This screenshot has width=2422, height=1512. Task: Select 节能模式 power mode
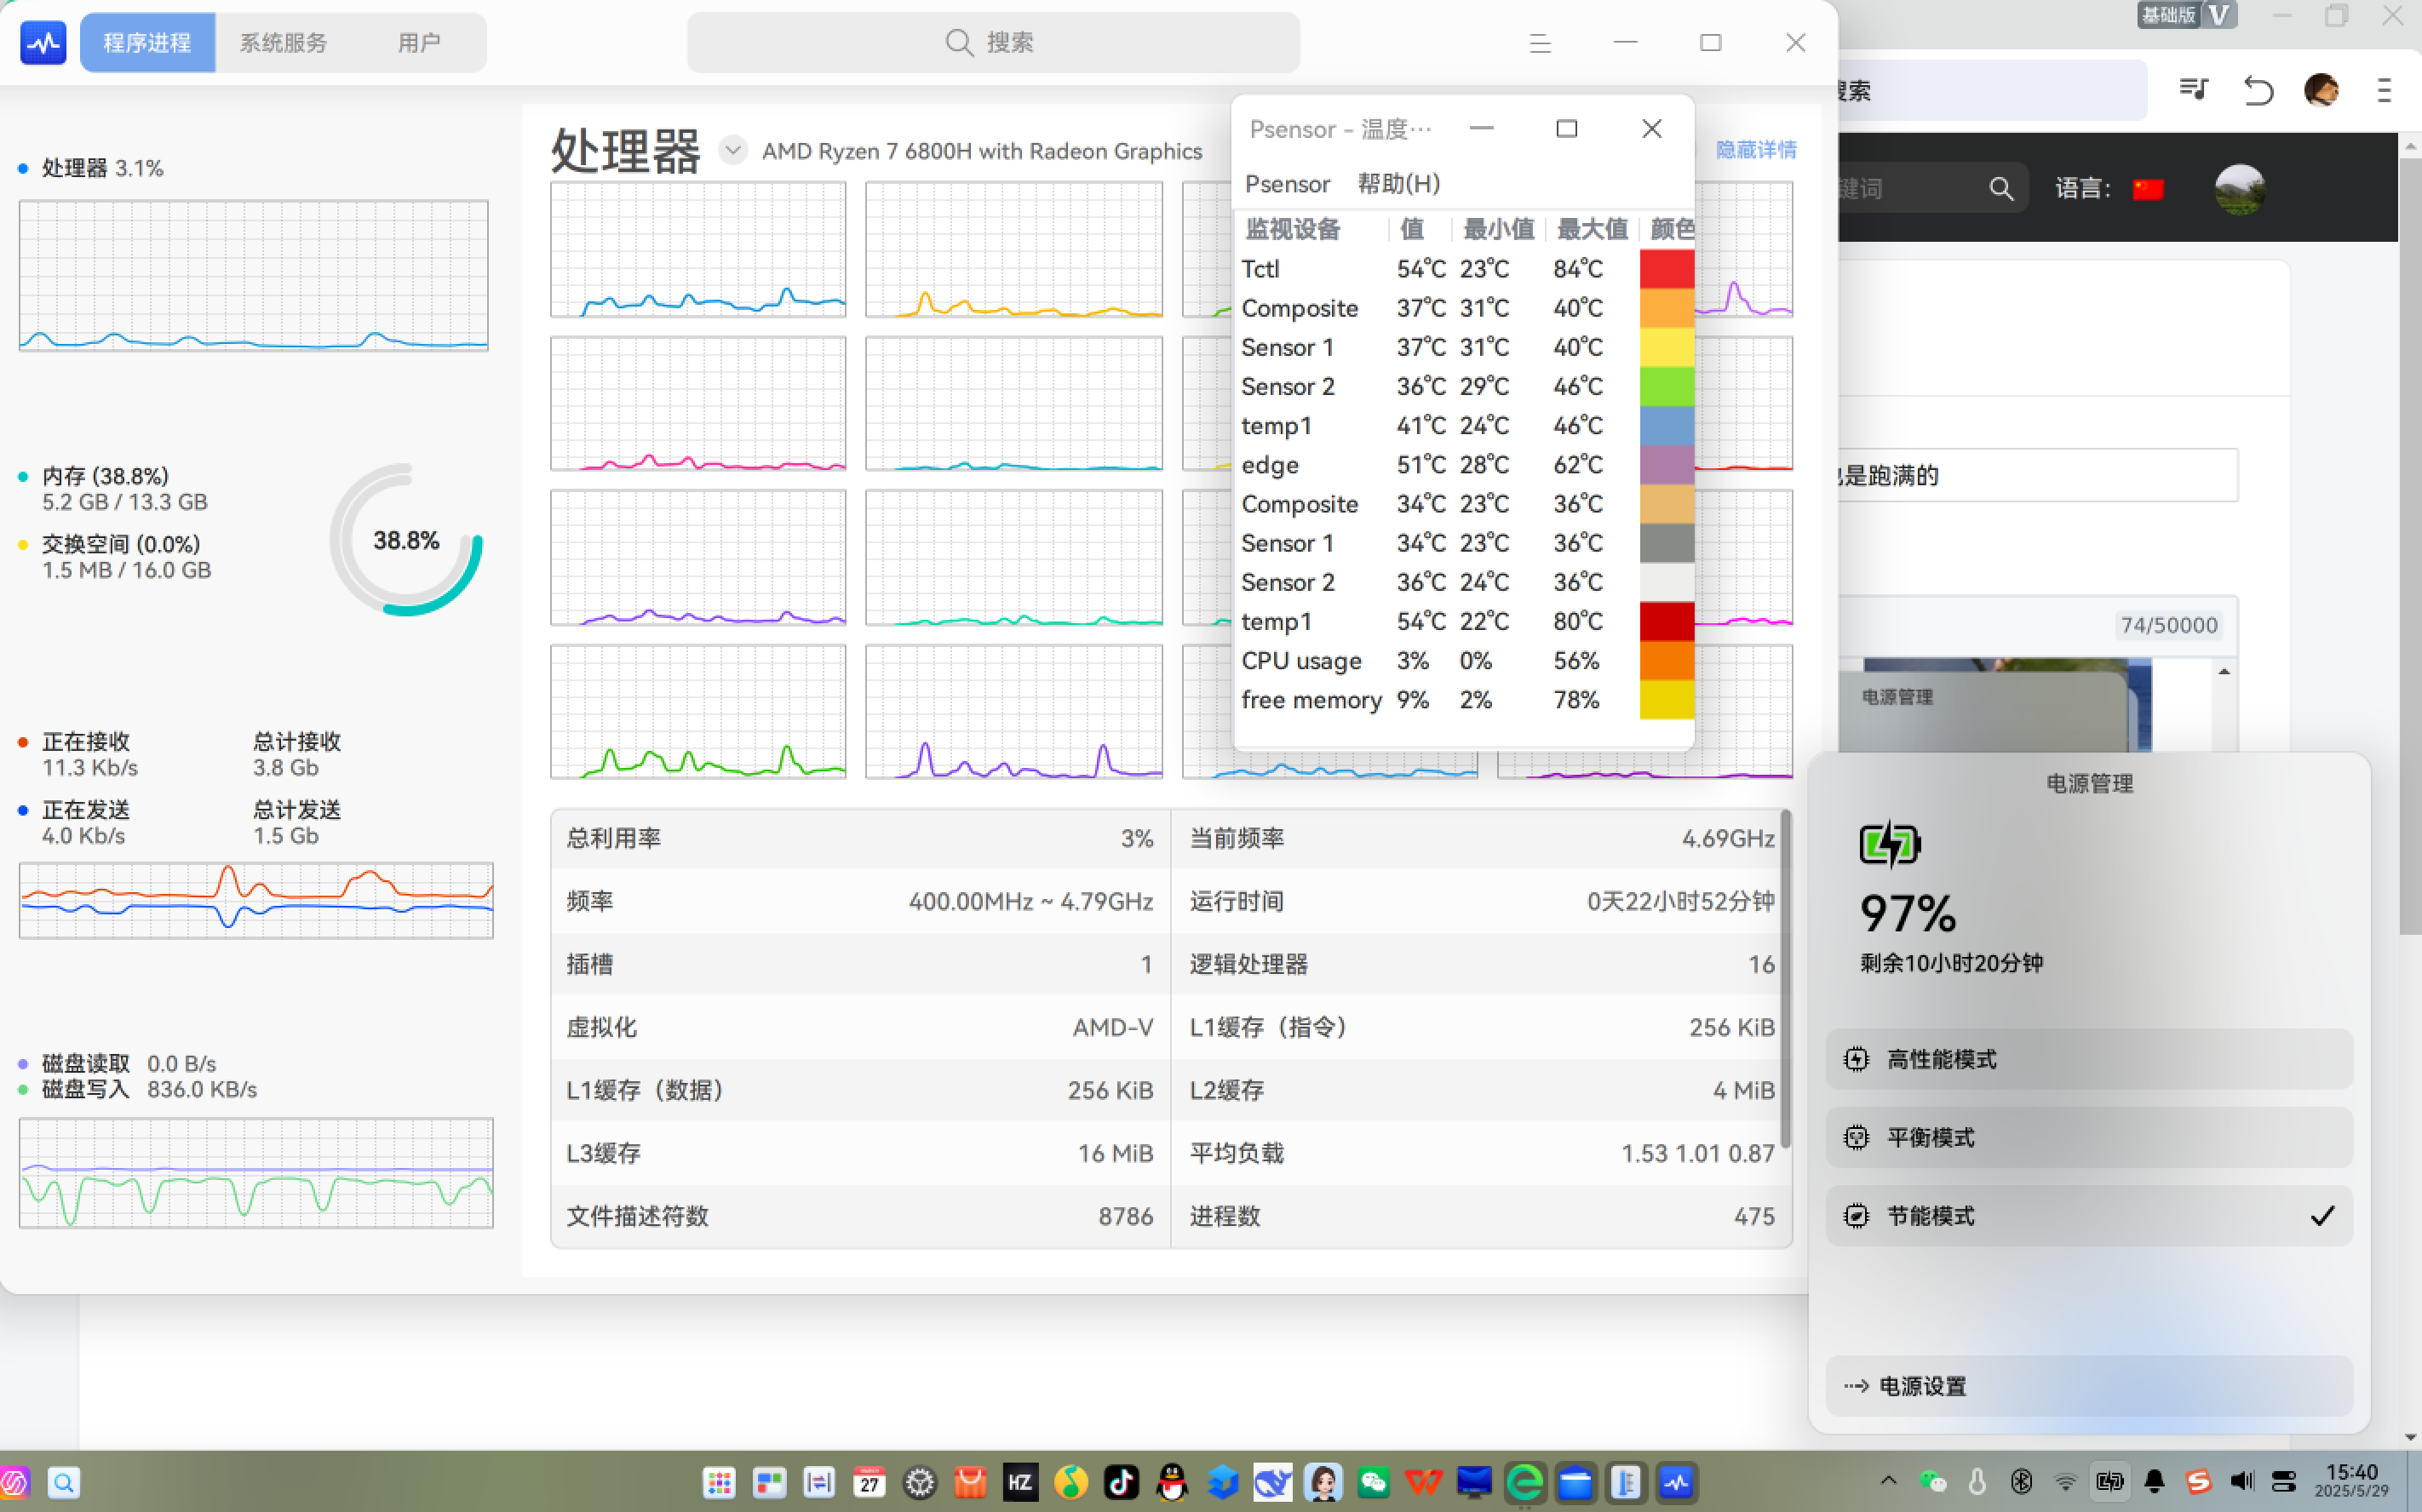pyautogui.click(x=2089, y=1216)
